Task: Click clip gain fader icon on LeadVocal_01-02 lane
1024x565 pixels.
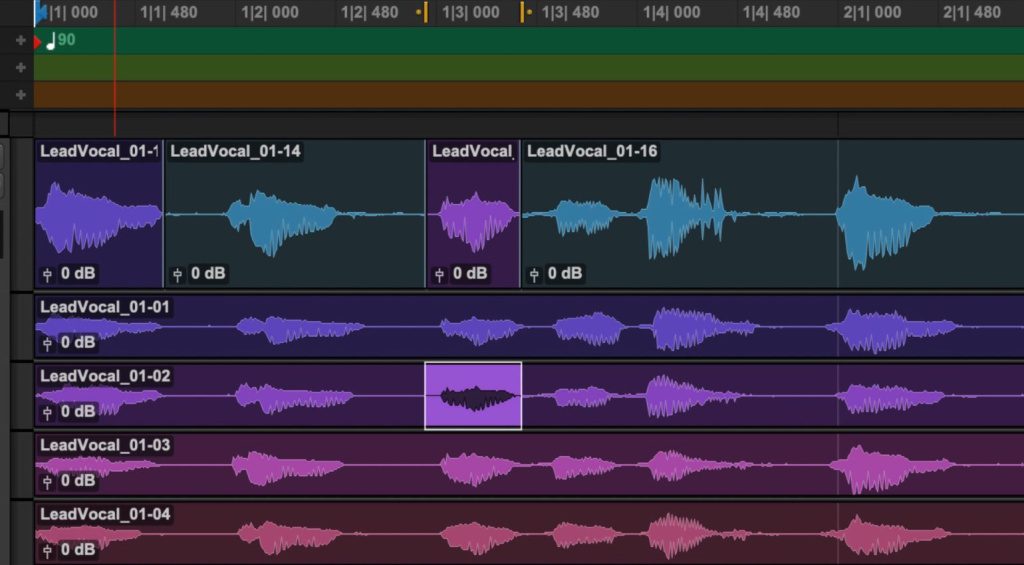Action: (47, 413)
